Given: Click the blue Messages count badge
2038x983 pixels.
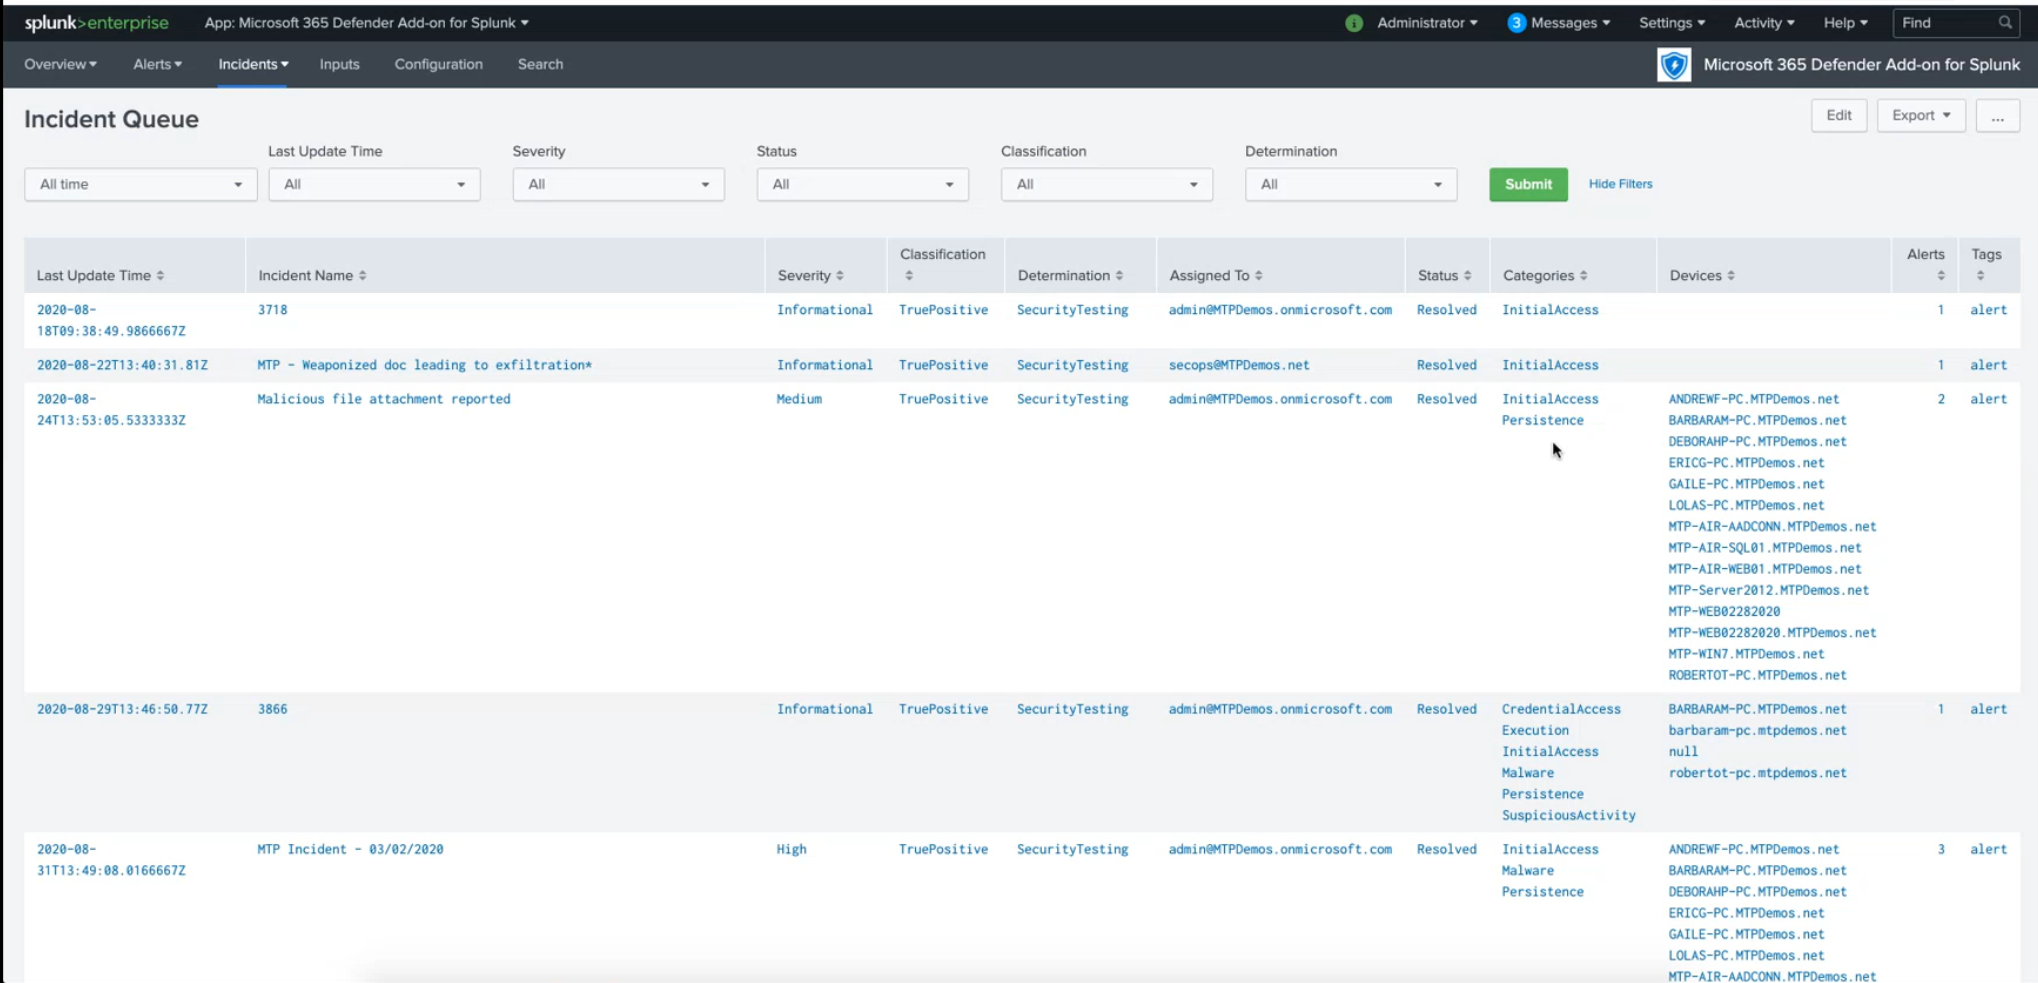Looking at the screenshot, I should pos(1516,23).
